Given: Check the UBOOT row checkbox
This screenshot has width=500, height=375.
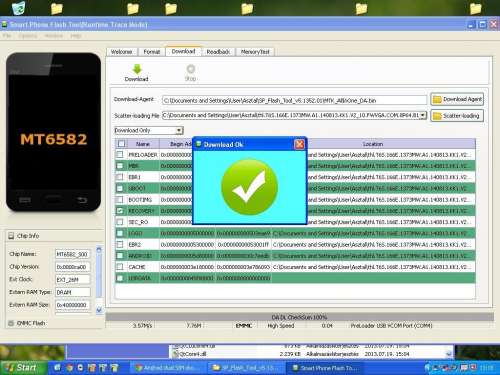Looking at the screenshot, I should [x=120, y=188].
